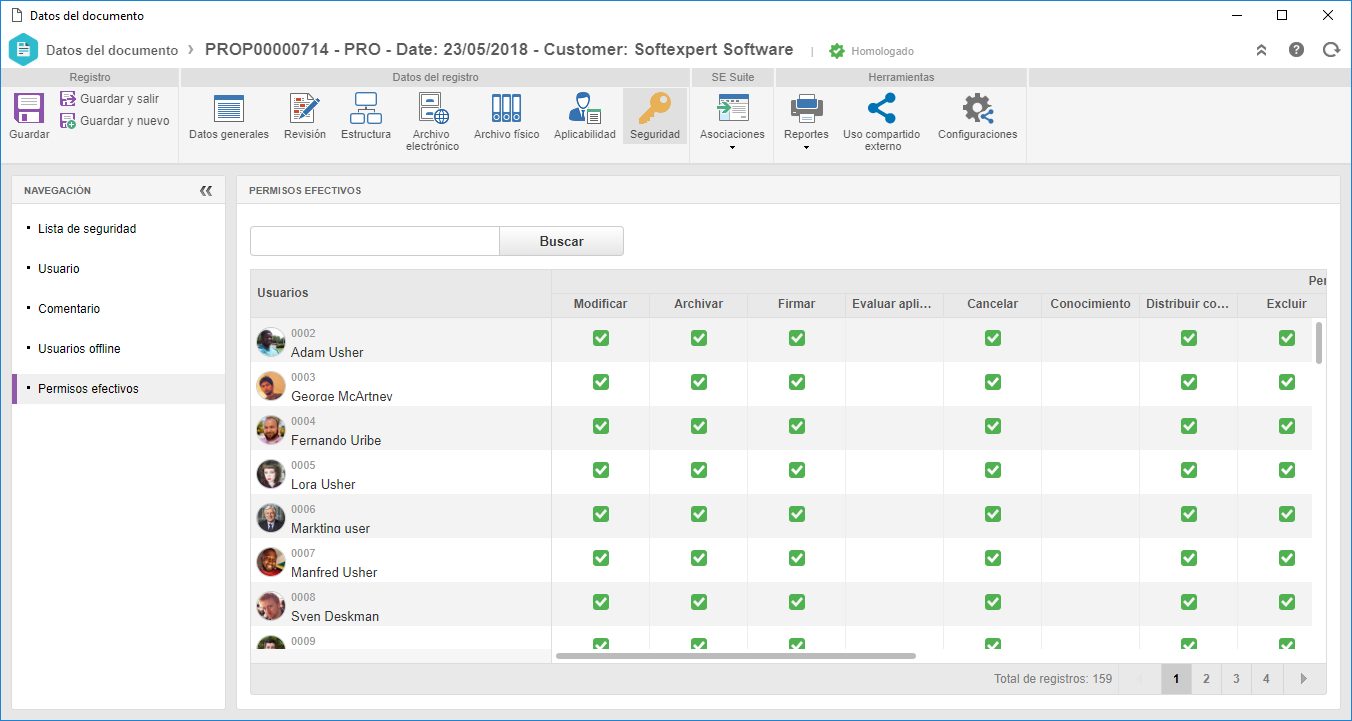Open the Revisión toolbar icon
This screenshot has height=721, width=1352.
tap(304, 108)
